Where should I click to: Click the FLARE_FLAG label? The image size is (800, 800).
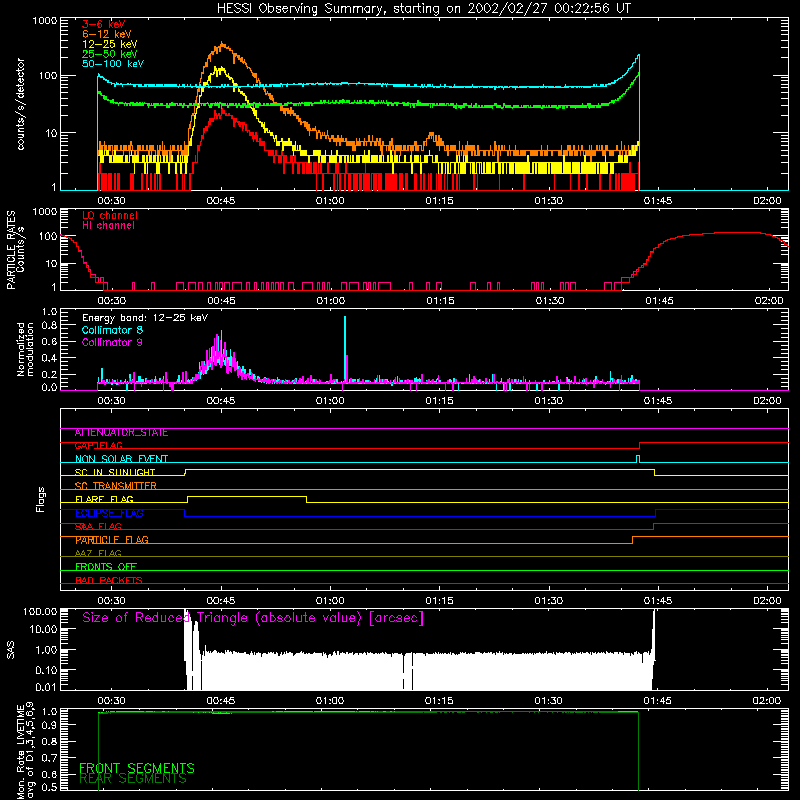104,499
